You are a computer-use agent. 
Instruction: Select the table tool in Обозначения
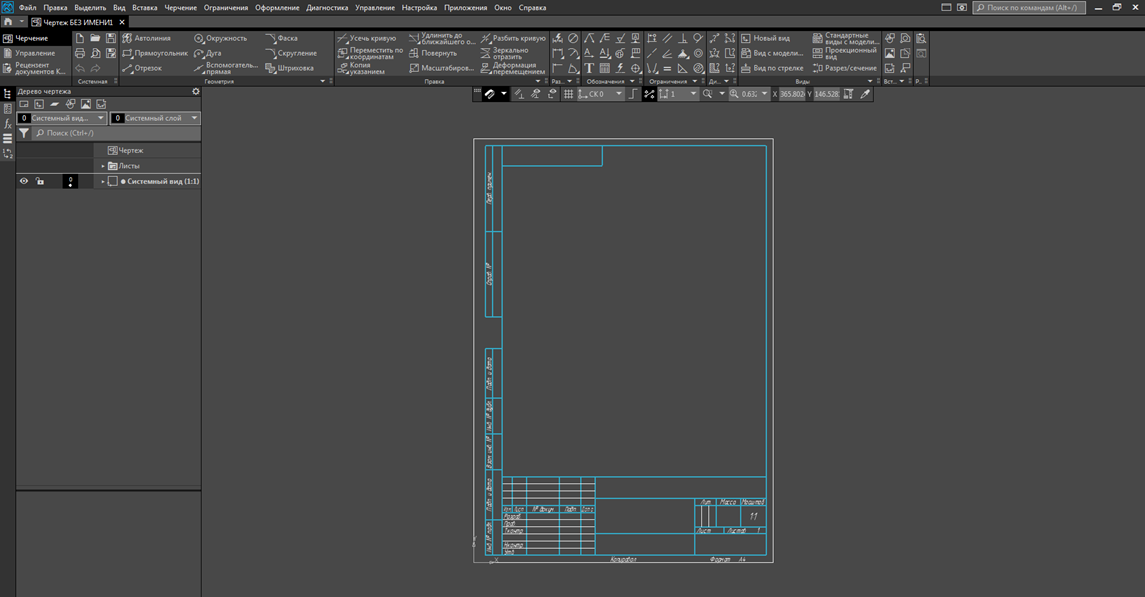(605, 68)
